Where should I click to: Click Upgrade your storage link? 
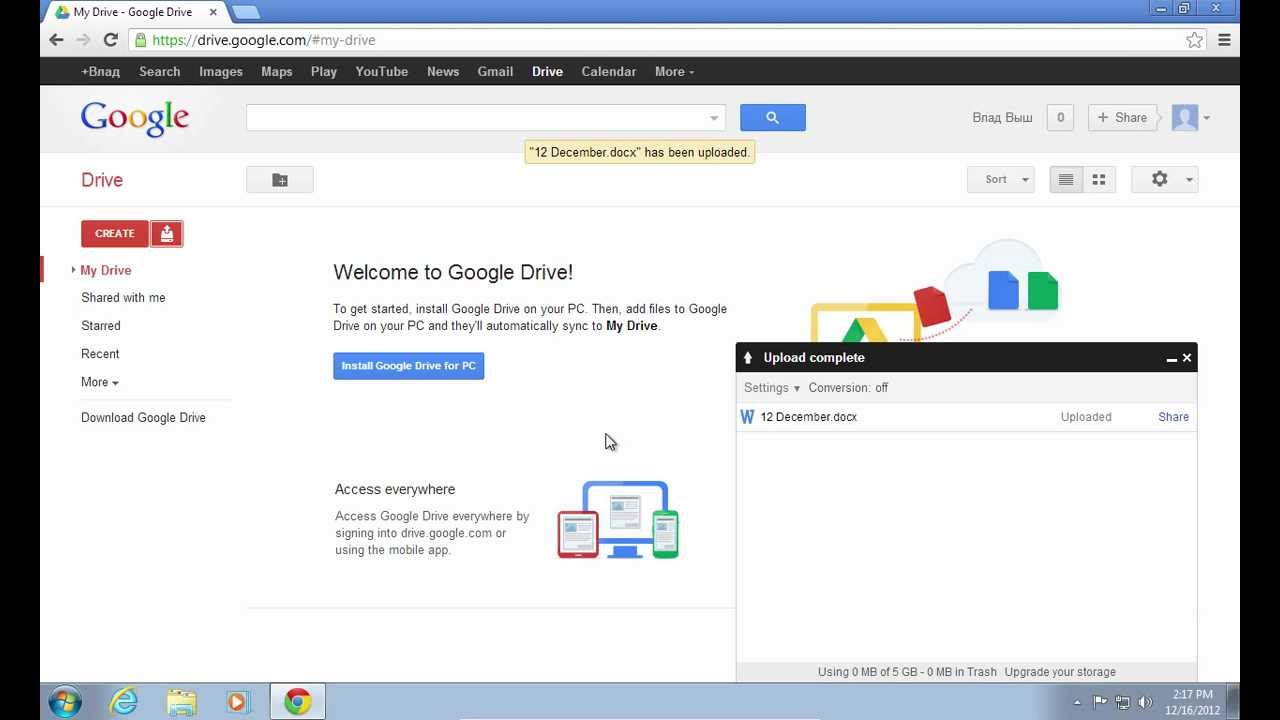coord(1060,672)
